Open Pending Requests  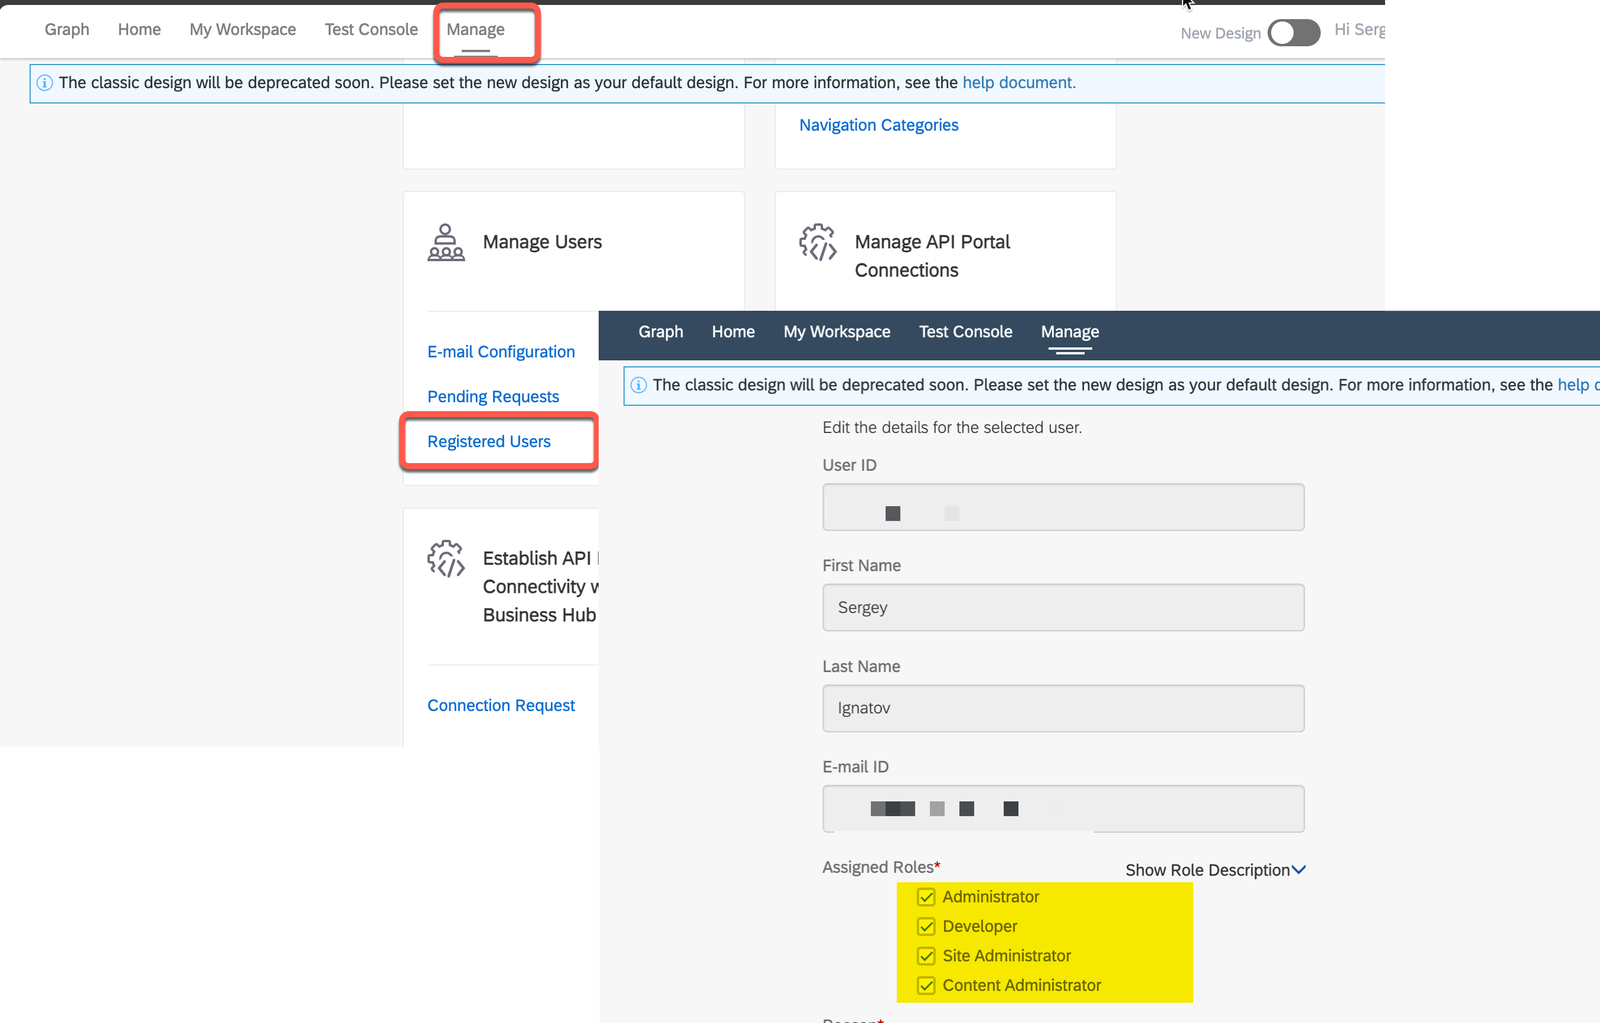[492, 396]
